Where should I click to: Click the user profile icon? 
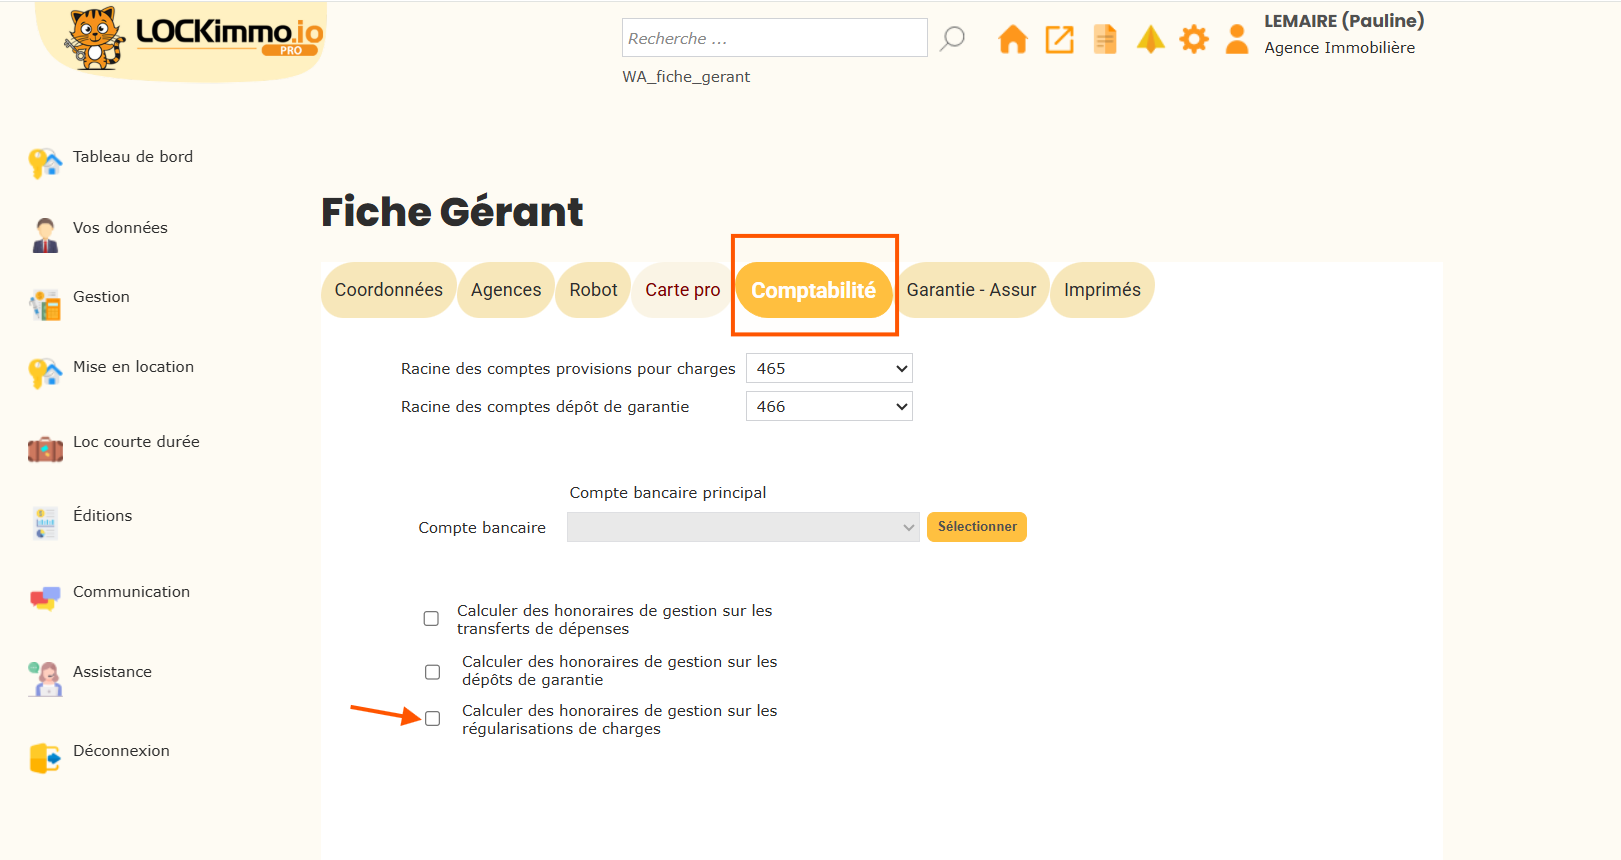pyautogui.click(x=1237, y=39)
